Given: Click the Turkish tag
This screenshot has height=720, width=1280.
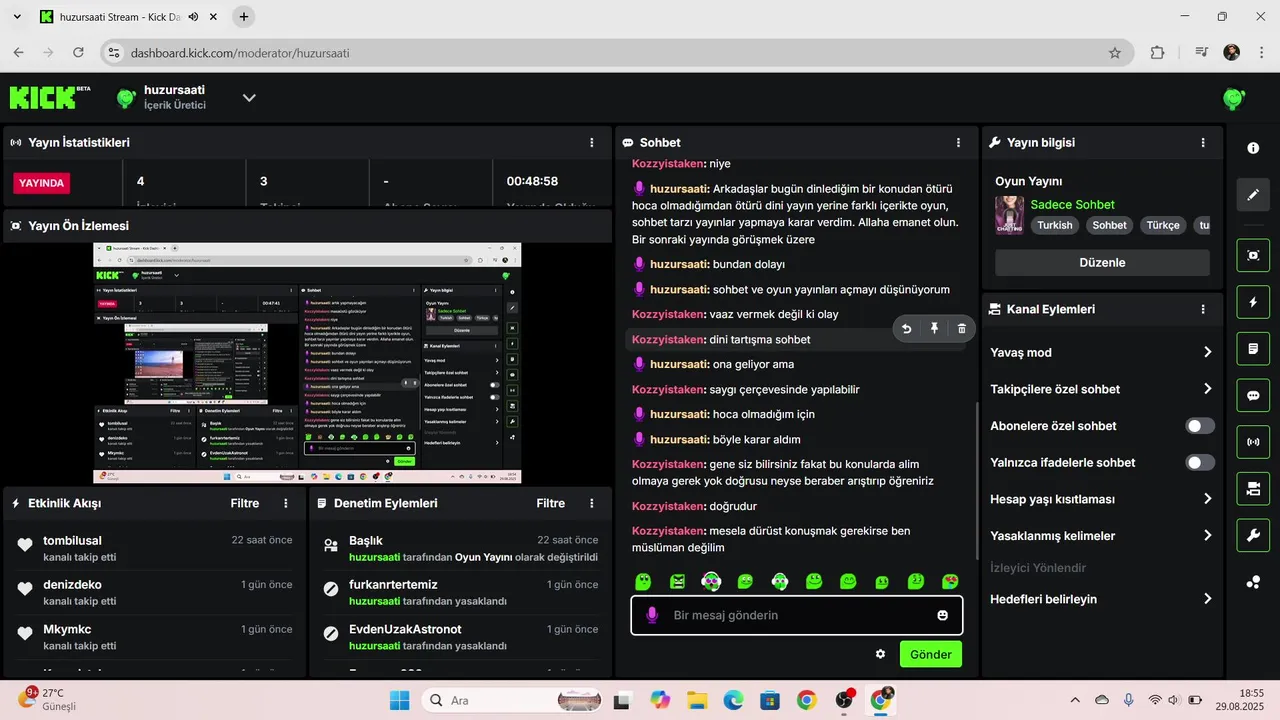Looking at the screenshot, I should pos(1054,225).
